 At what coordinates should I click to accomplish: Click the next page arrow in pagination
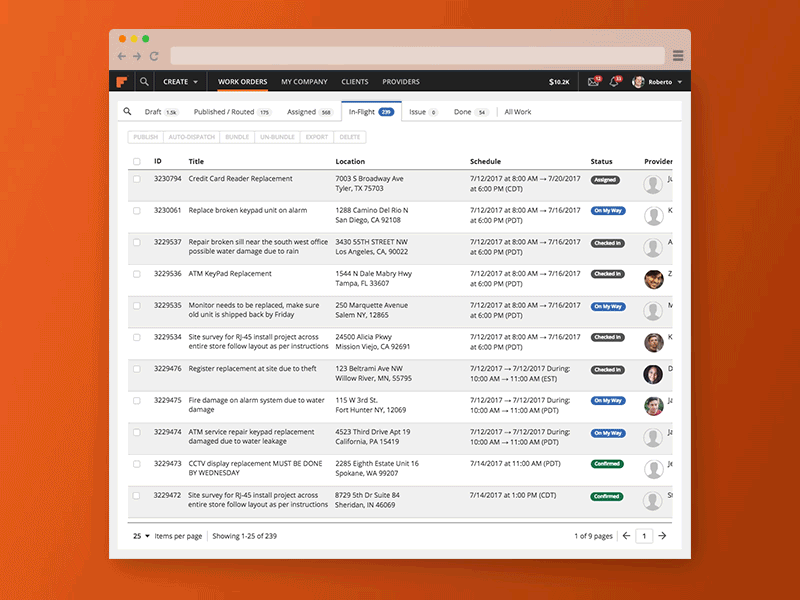[662, 536]
